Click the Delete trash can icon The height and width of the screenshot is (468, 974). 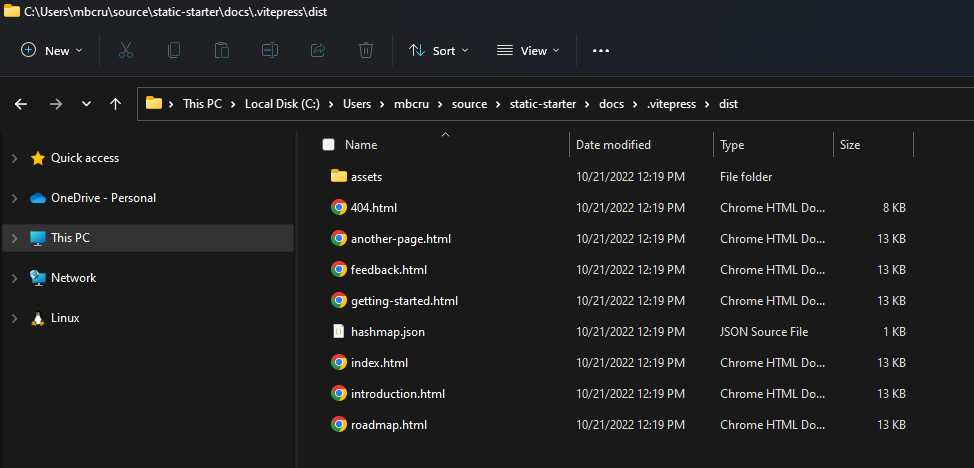coord(366,50)
